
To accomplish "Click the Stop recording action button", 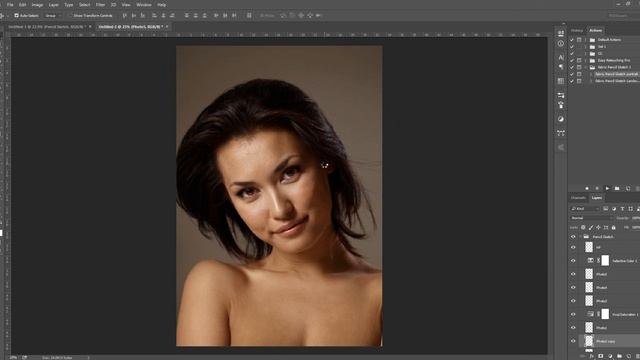I will click(587, 188).
